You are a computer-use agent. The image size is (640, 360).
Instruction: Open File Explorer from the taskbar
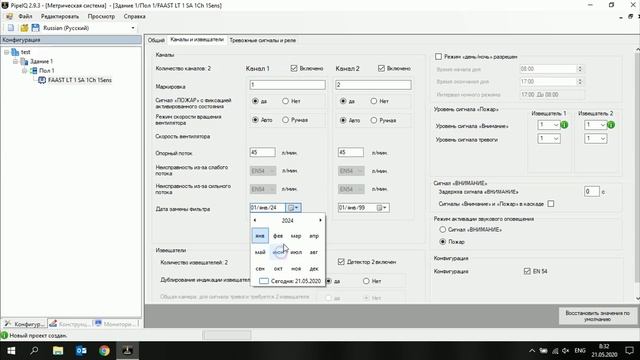point(58,351)
